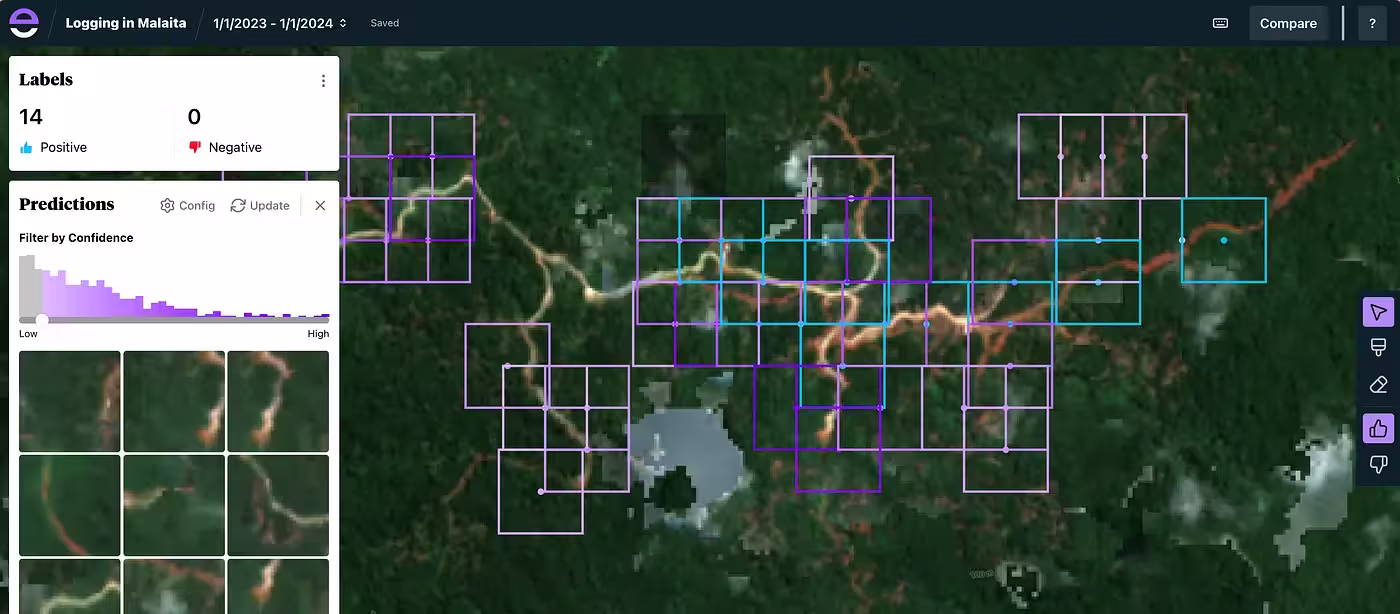This screenshot has width=1400, height=614.
Task: Open the last prediction thumbnail in the top row
Action: (x=278, y=401)
